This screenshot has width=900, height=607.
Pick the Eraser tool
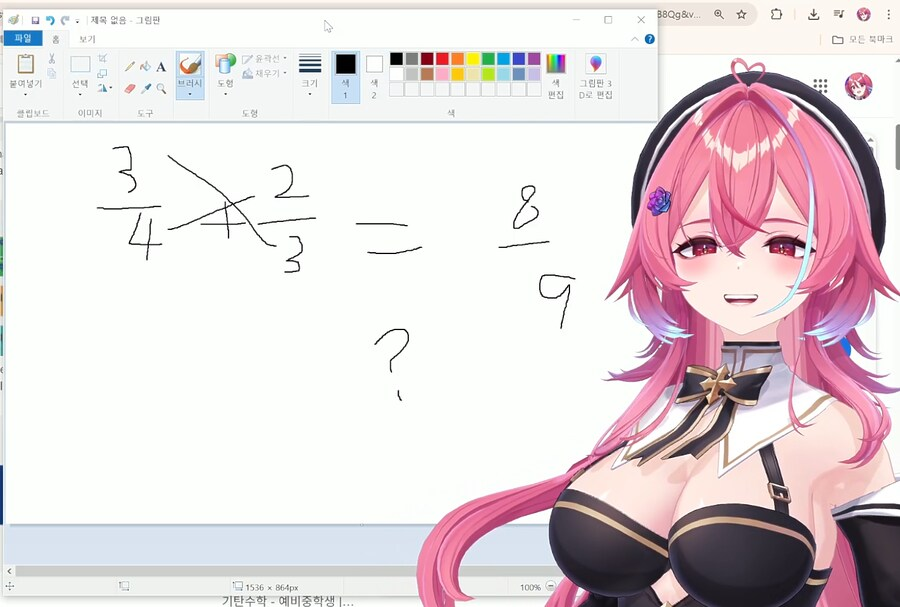tap(129, 88)
